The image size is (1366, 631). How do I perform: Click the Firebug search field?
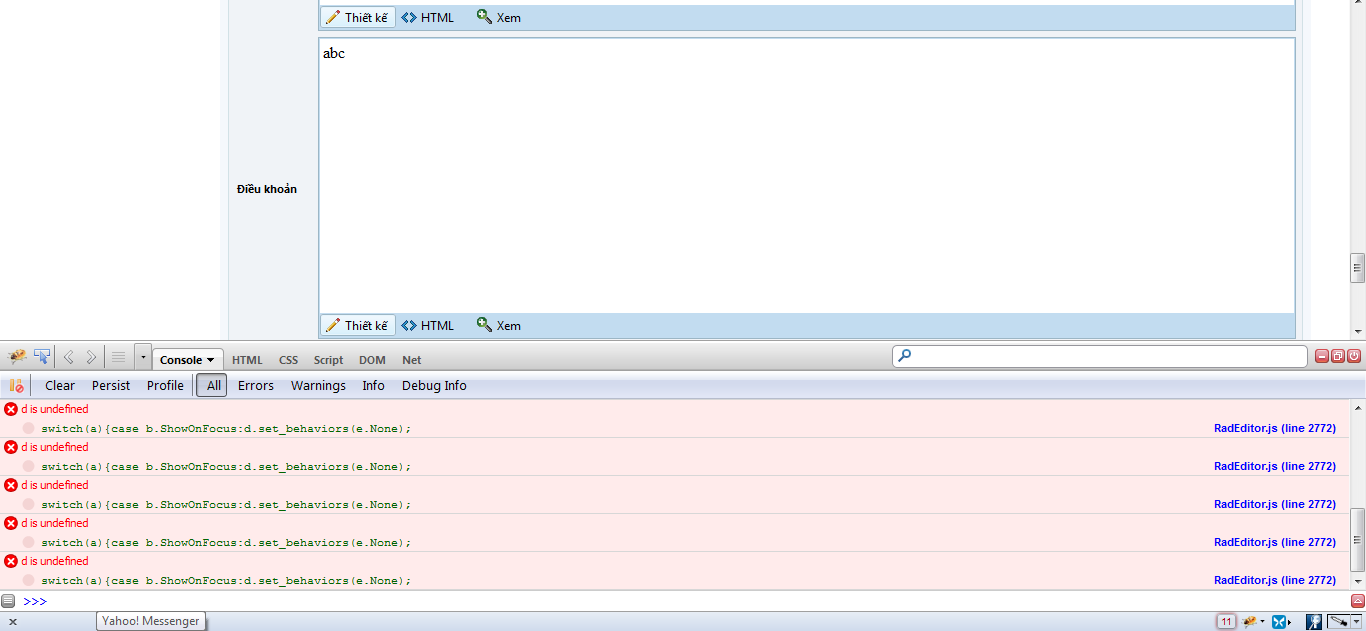(1100, 356)
